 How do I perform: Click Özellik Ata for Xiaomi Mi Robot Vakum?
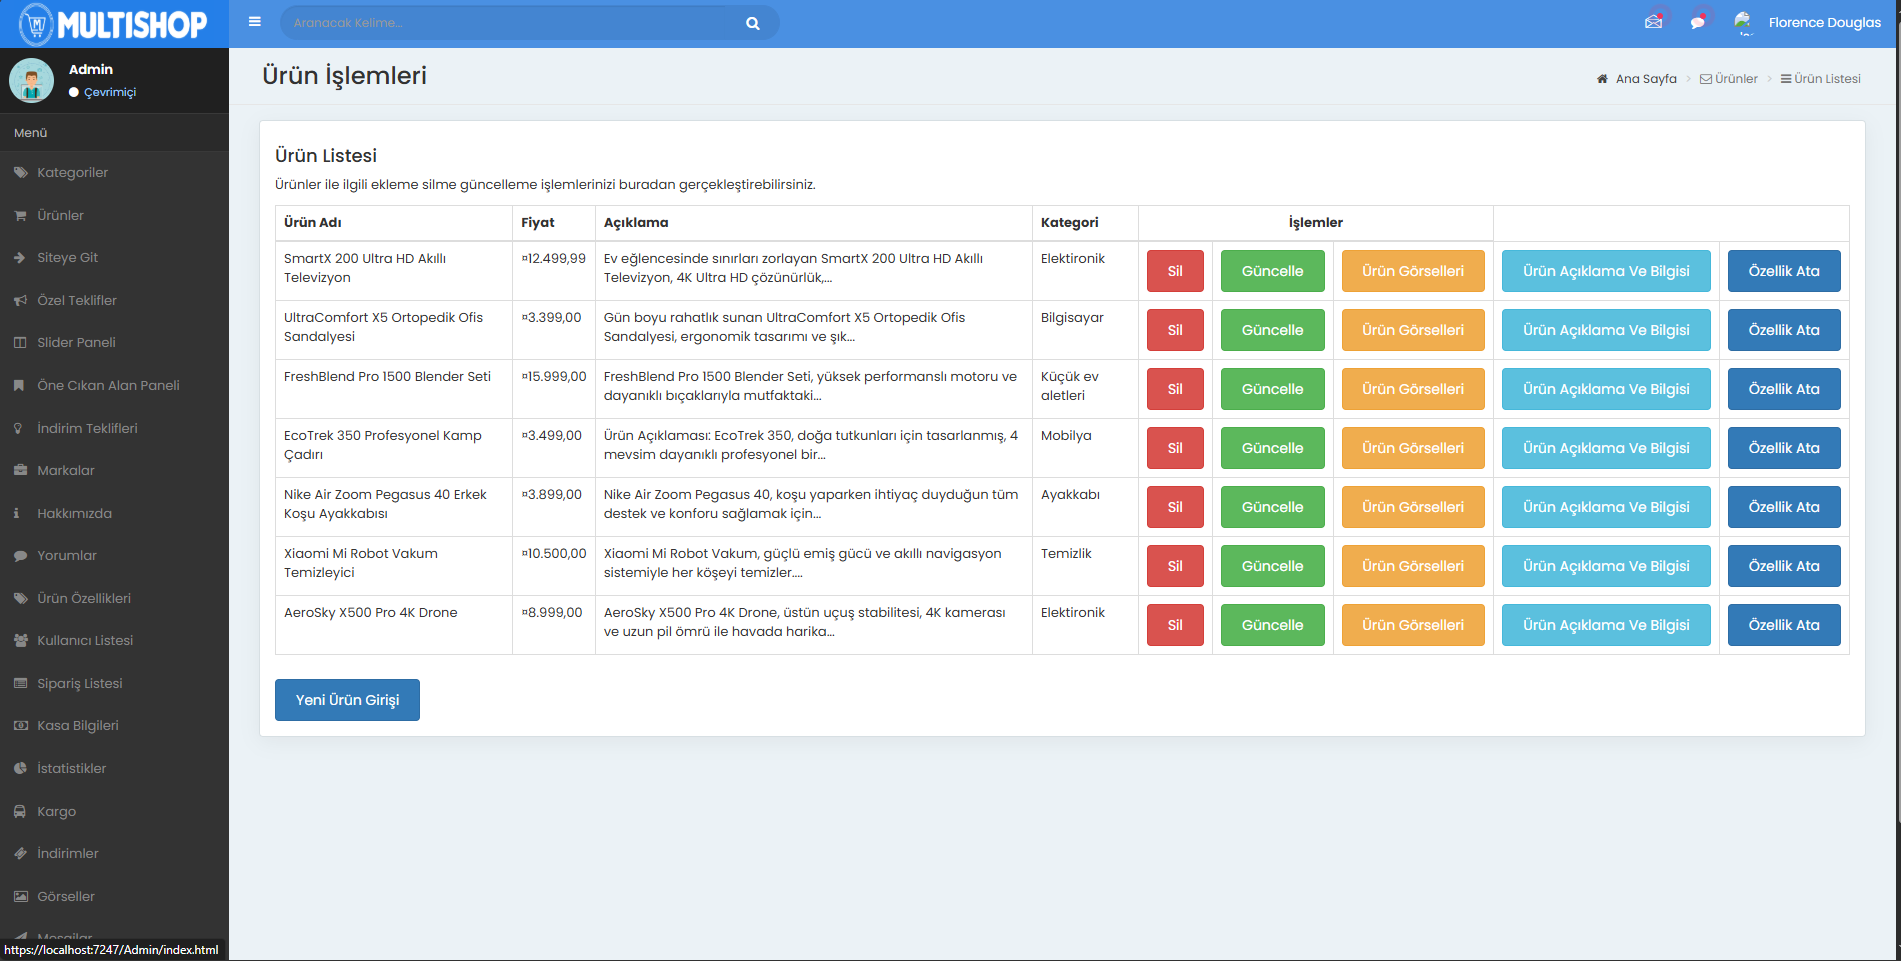coord(1783,566)
